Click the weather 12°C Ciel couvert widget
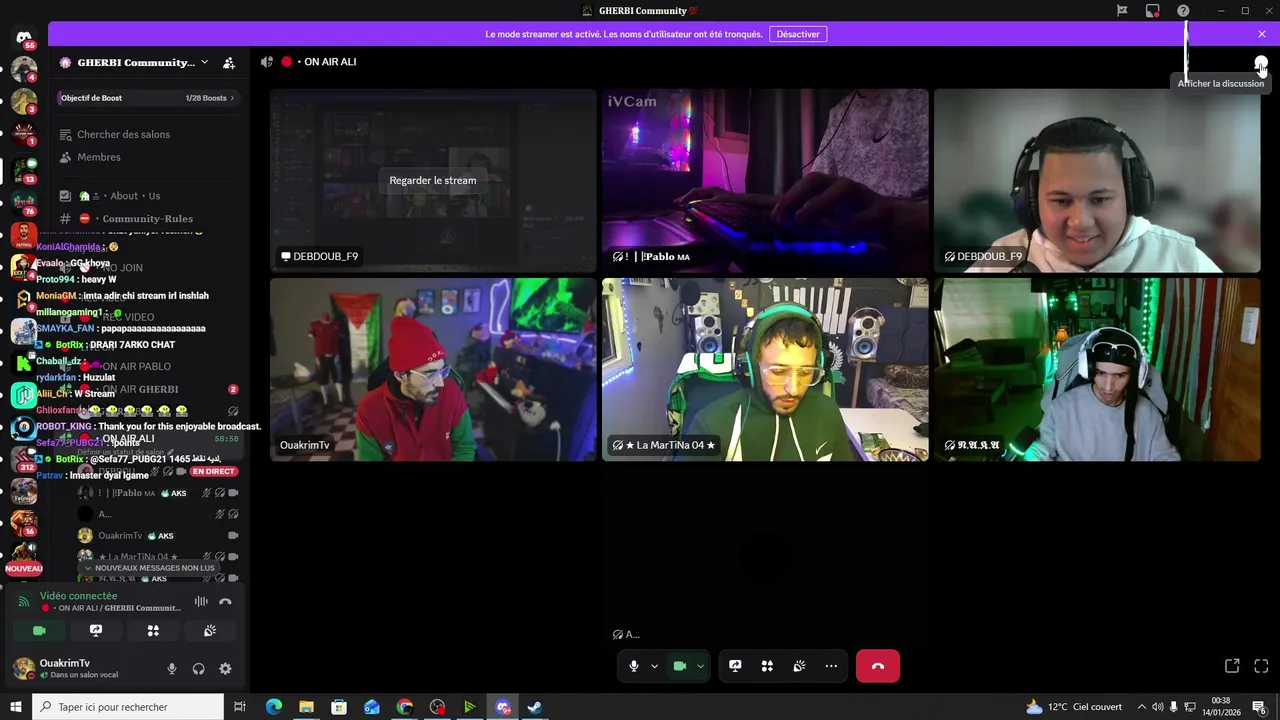 click(x=1072, y=707)
